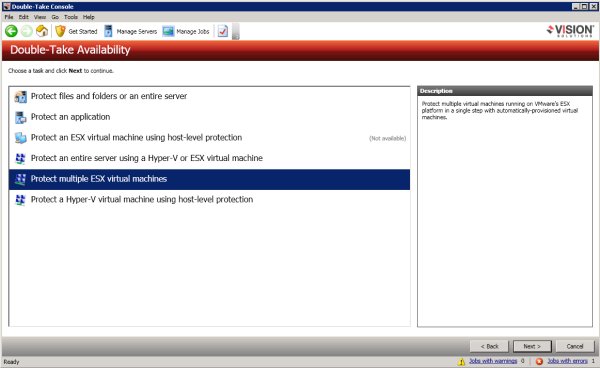Click the Next button
The width and height of the screenshot is (600, 368).
pos(532,346)
